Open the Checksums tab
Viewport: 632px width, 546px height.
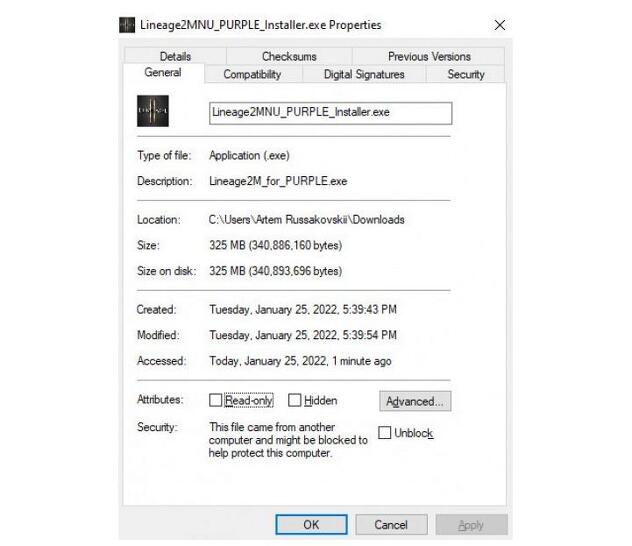[x=289, y=57]
